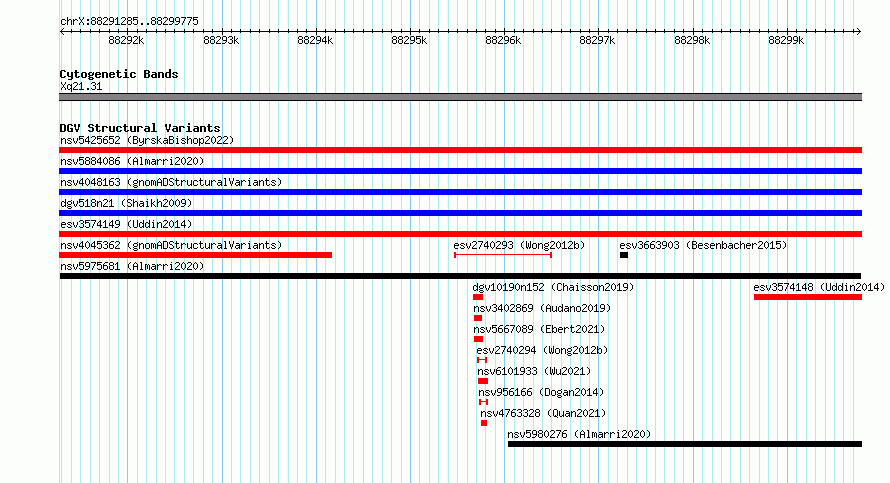Click the 88297k ruler tick label
The height and width of the screenshot is (483, 890).
point(597,40)
